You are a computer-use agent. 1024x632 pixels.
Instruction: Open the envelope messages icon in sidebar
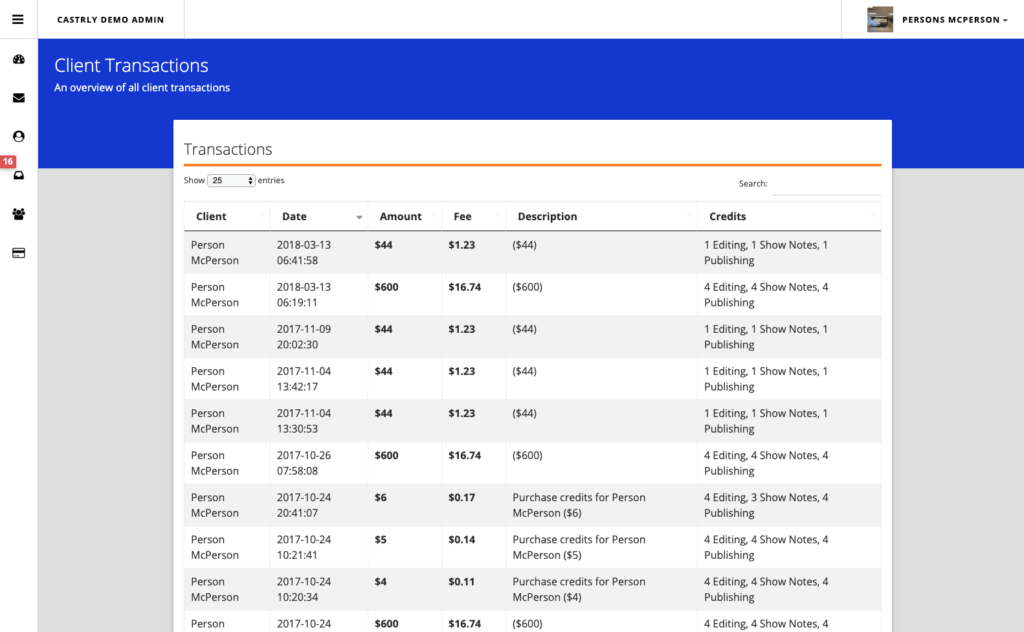point(18,98)
